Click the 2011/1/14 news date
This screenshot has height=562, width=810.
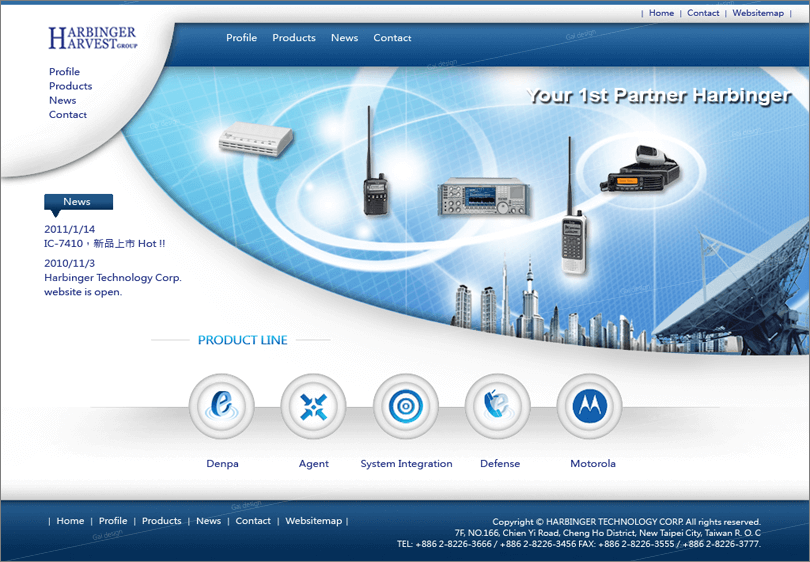(x=70, y=229)
